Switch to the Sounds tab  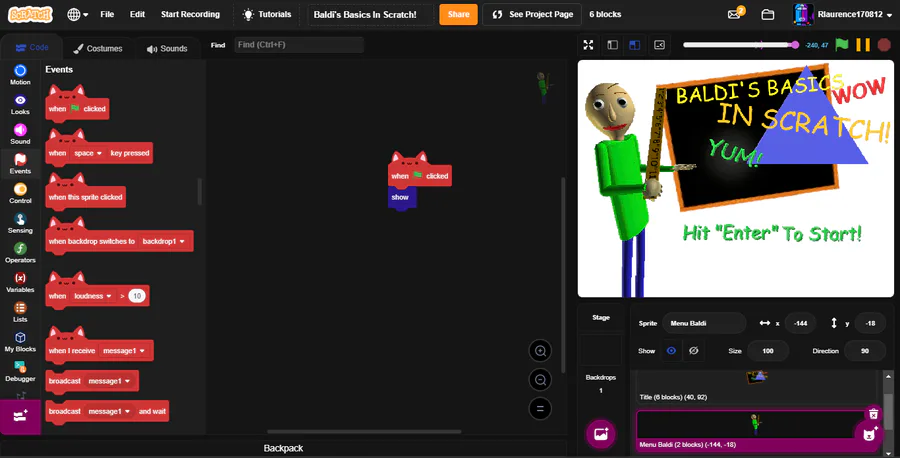pyautogui.click(x=167, y=49)
